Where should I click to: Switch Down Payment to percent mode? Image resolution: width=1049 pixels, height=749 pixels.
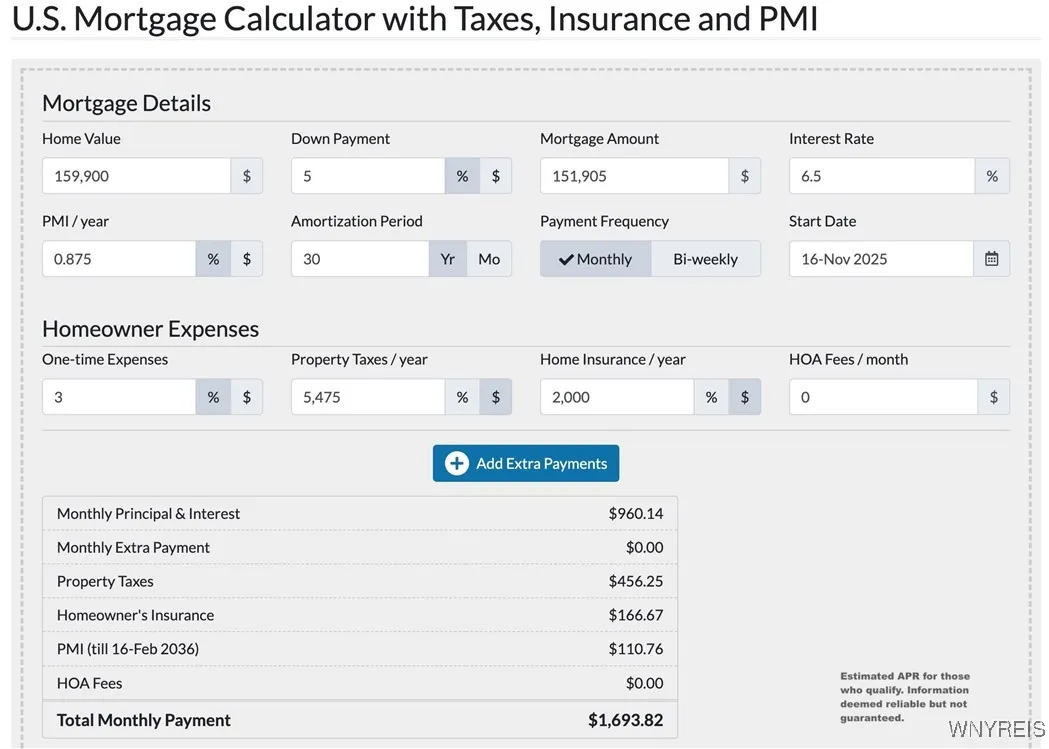coord(462,176)
